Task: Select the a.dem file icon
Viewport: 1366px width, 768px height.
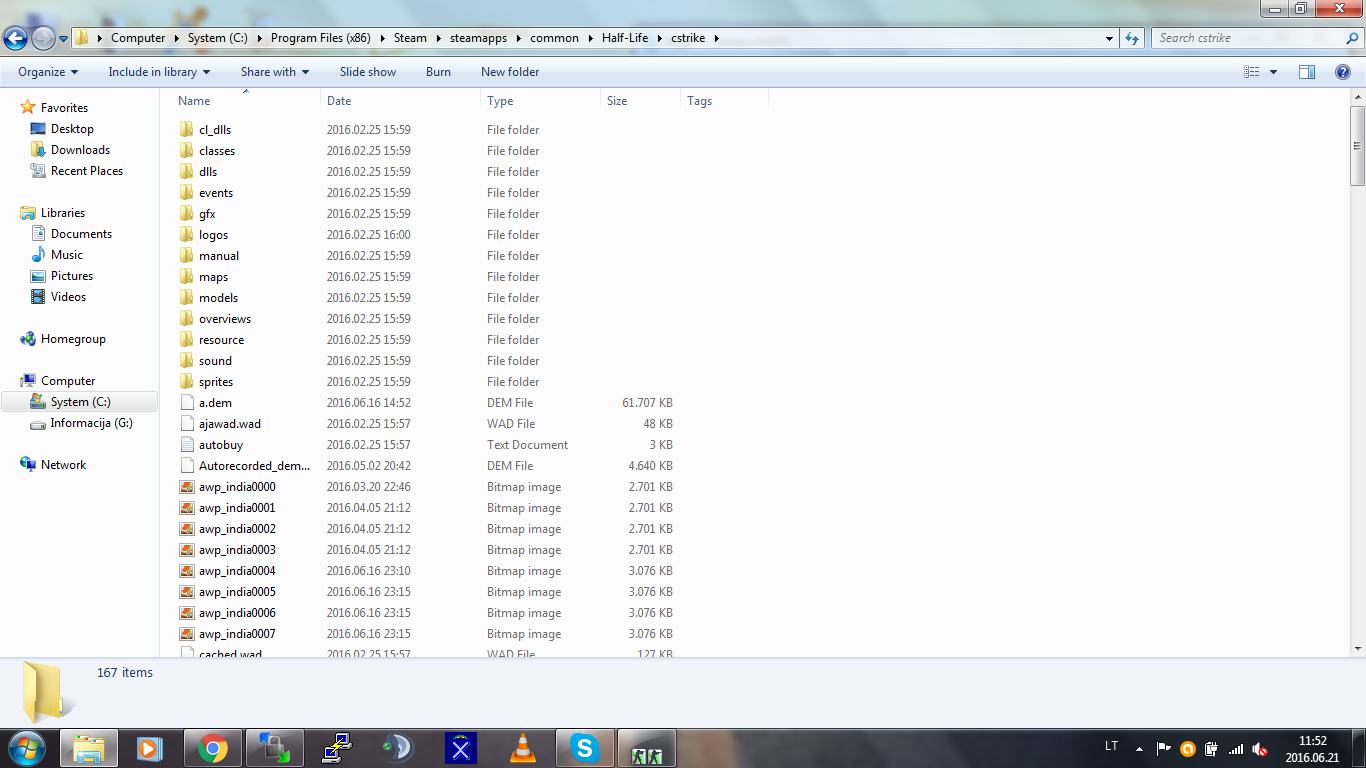Action: coord(187,403)
